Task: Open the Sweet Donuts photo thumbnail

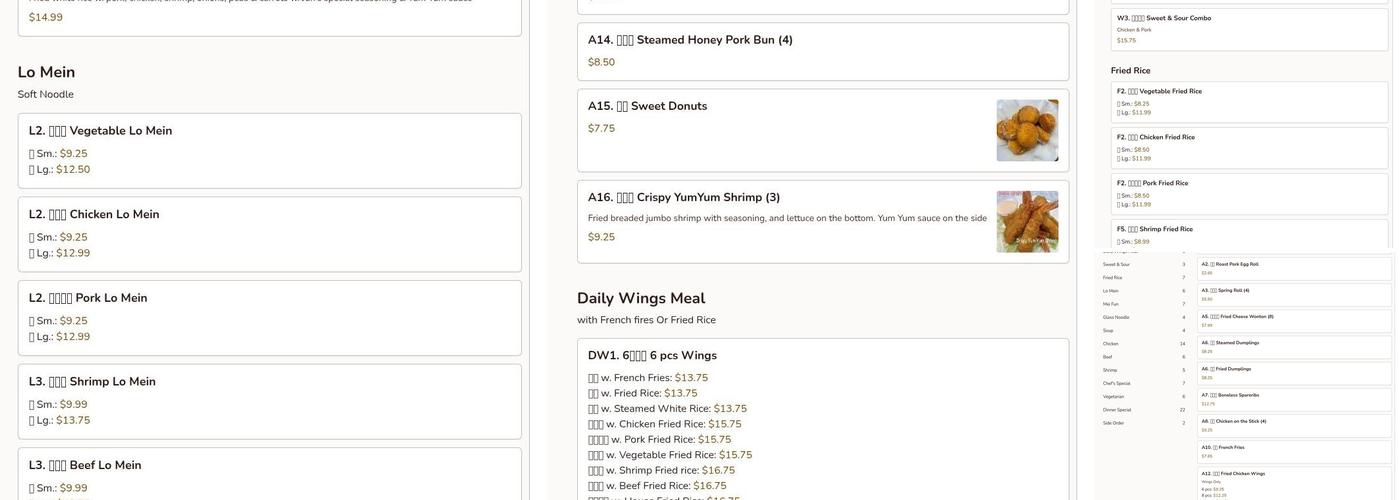Action: (1027, 130)
